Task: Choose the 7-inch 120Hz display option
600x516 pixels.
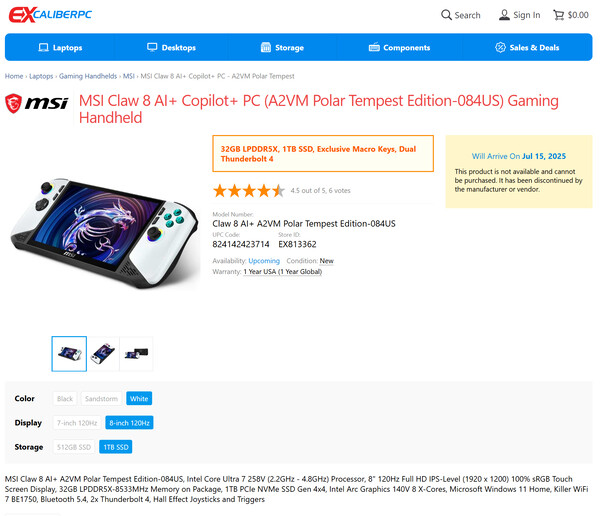Action: [x=77, y=423]
